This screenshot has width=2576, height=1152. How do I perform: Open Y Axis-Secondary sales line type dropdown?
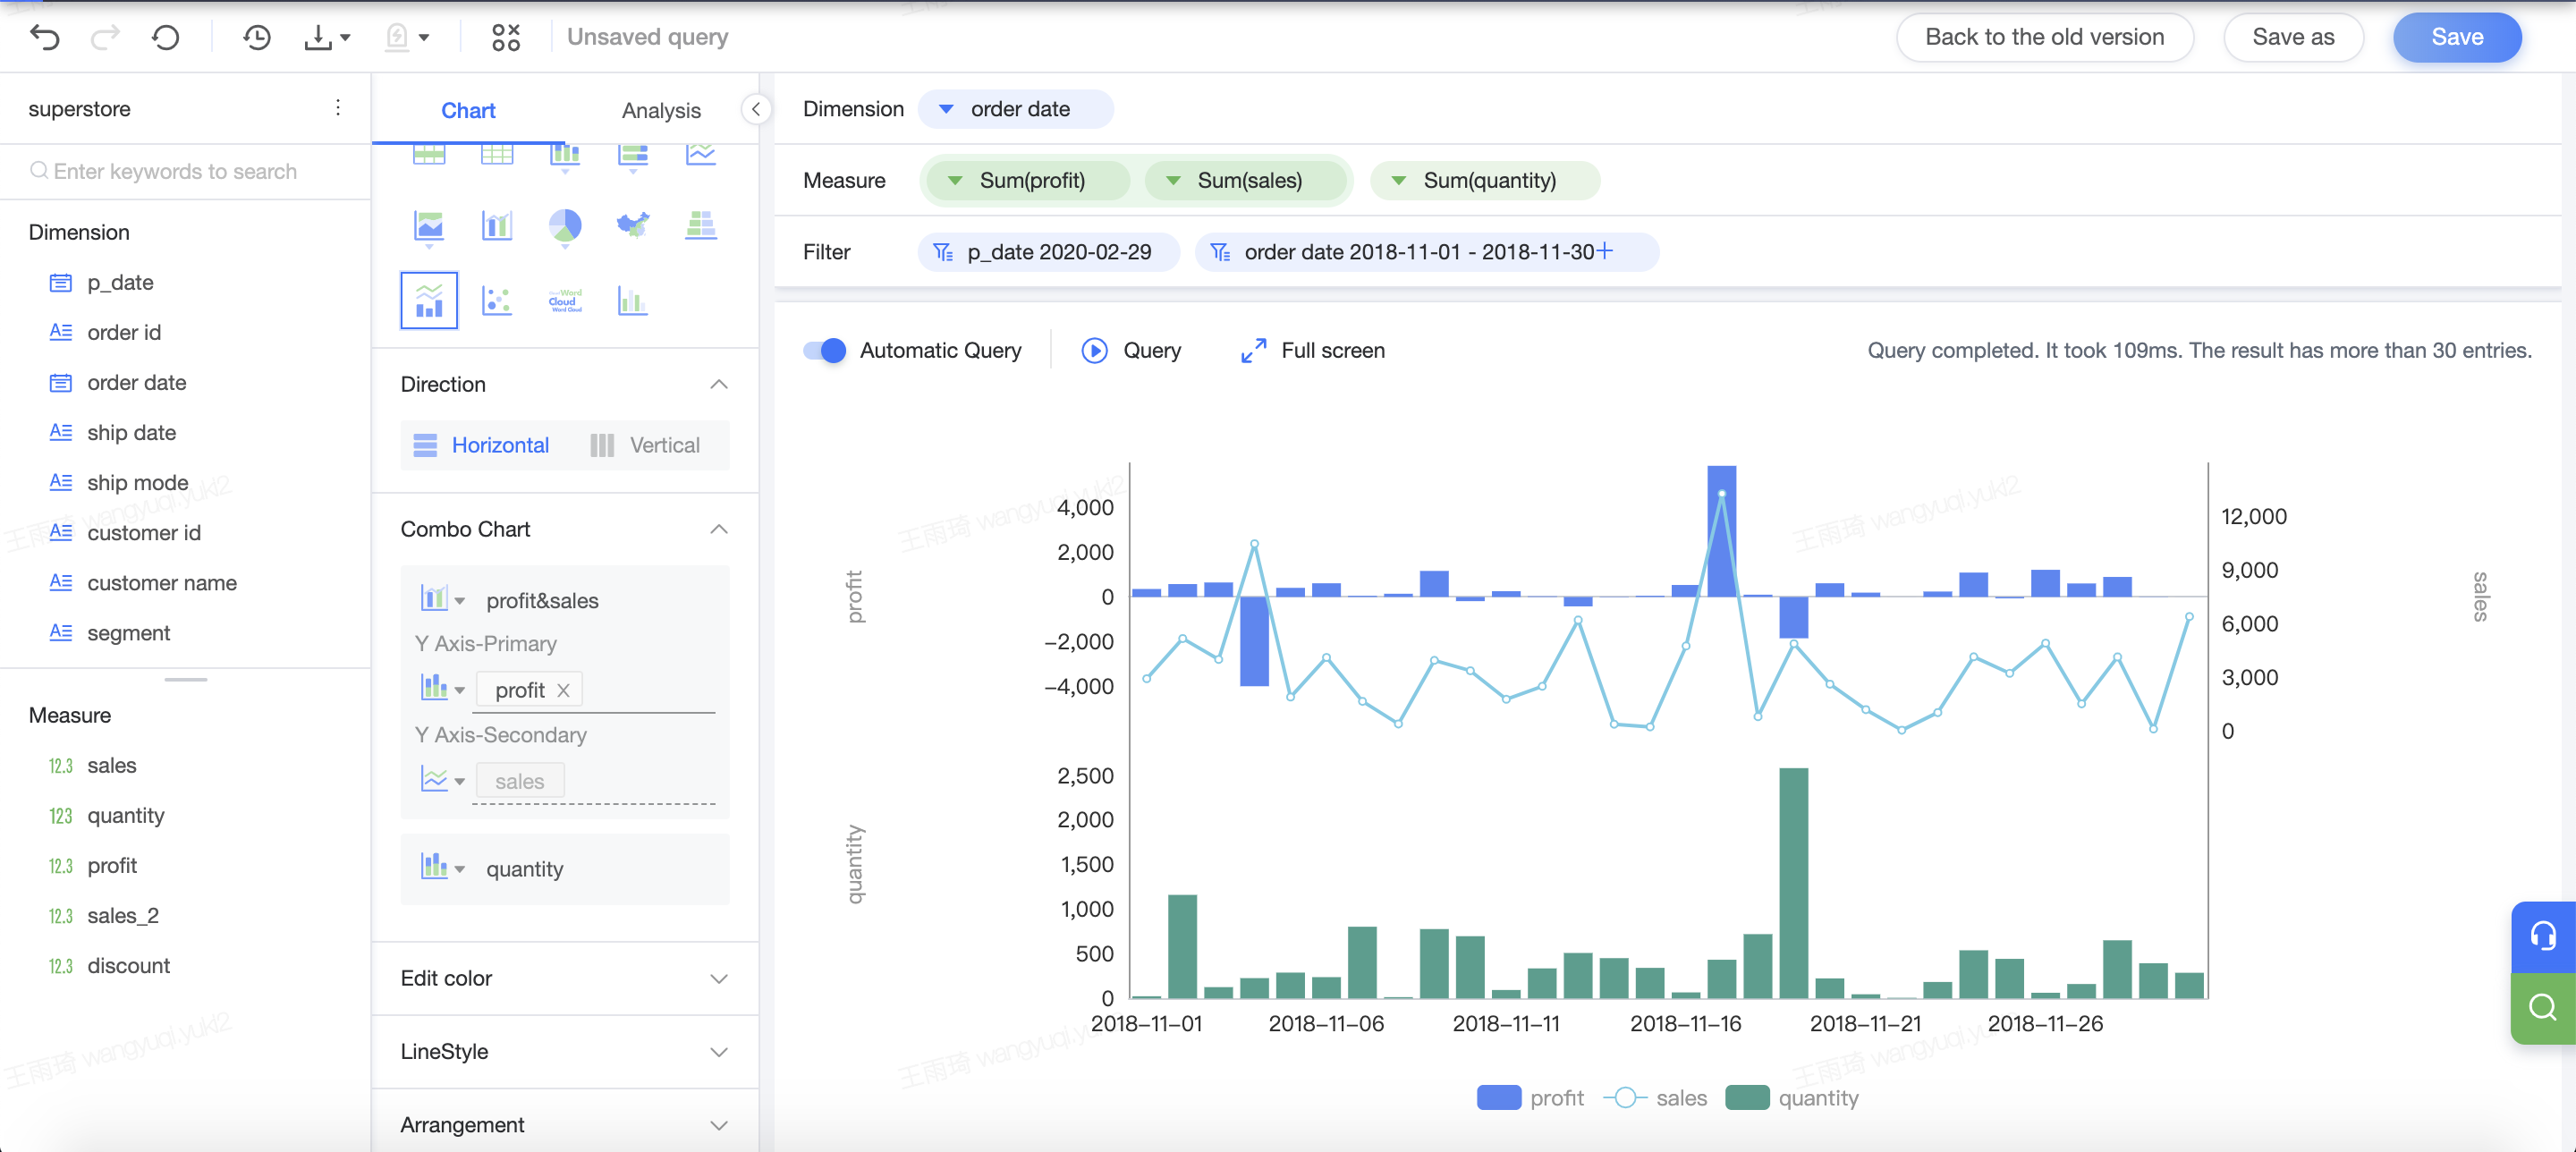pyautogui.click(x=442, y=779)
